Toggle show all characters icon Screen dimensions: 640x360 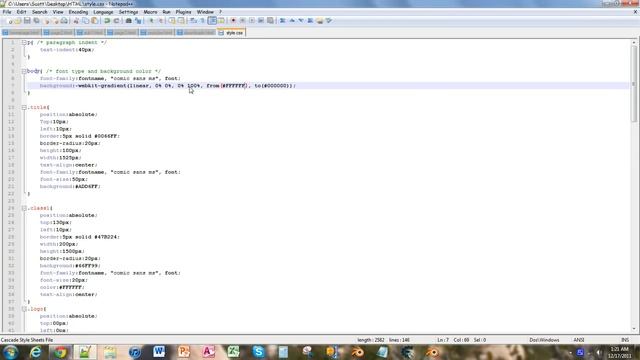pos(202,20)
